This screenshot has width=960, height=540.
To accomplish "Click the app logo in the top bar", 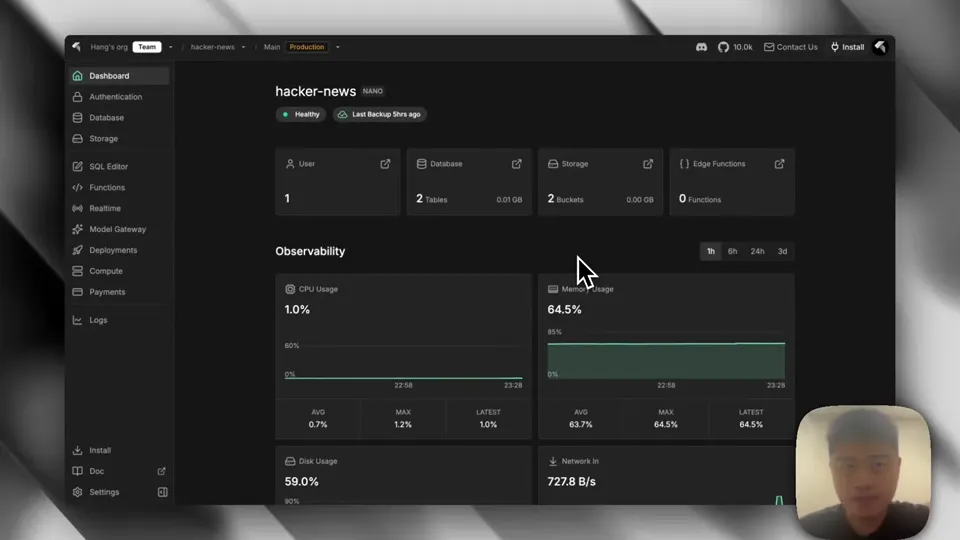I will (x=77, y=47).
